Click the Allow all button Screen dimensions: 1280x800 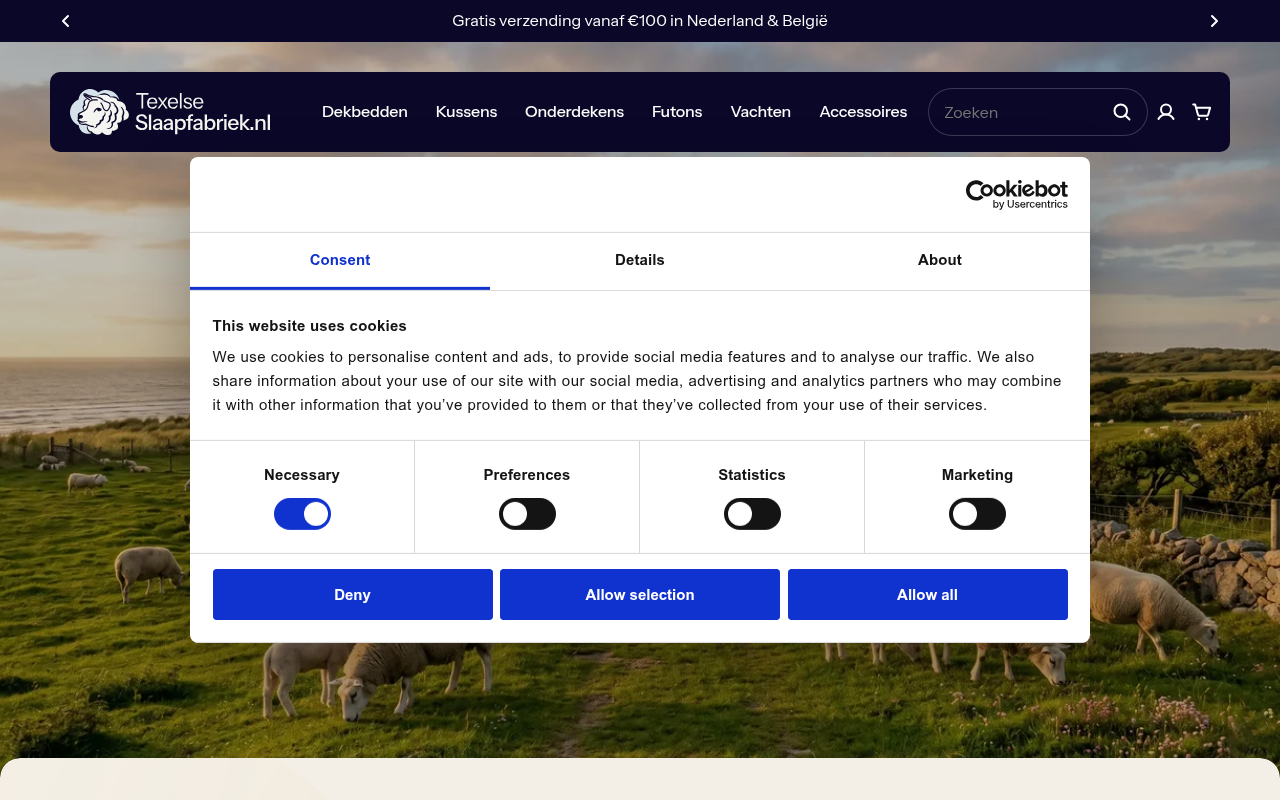[927, 594]
